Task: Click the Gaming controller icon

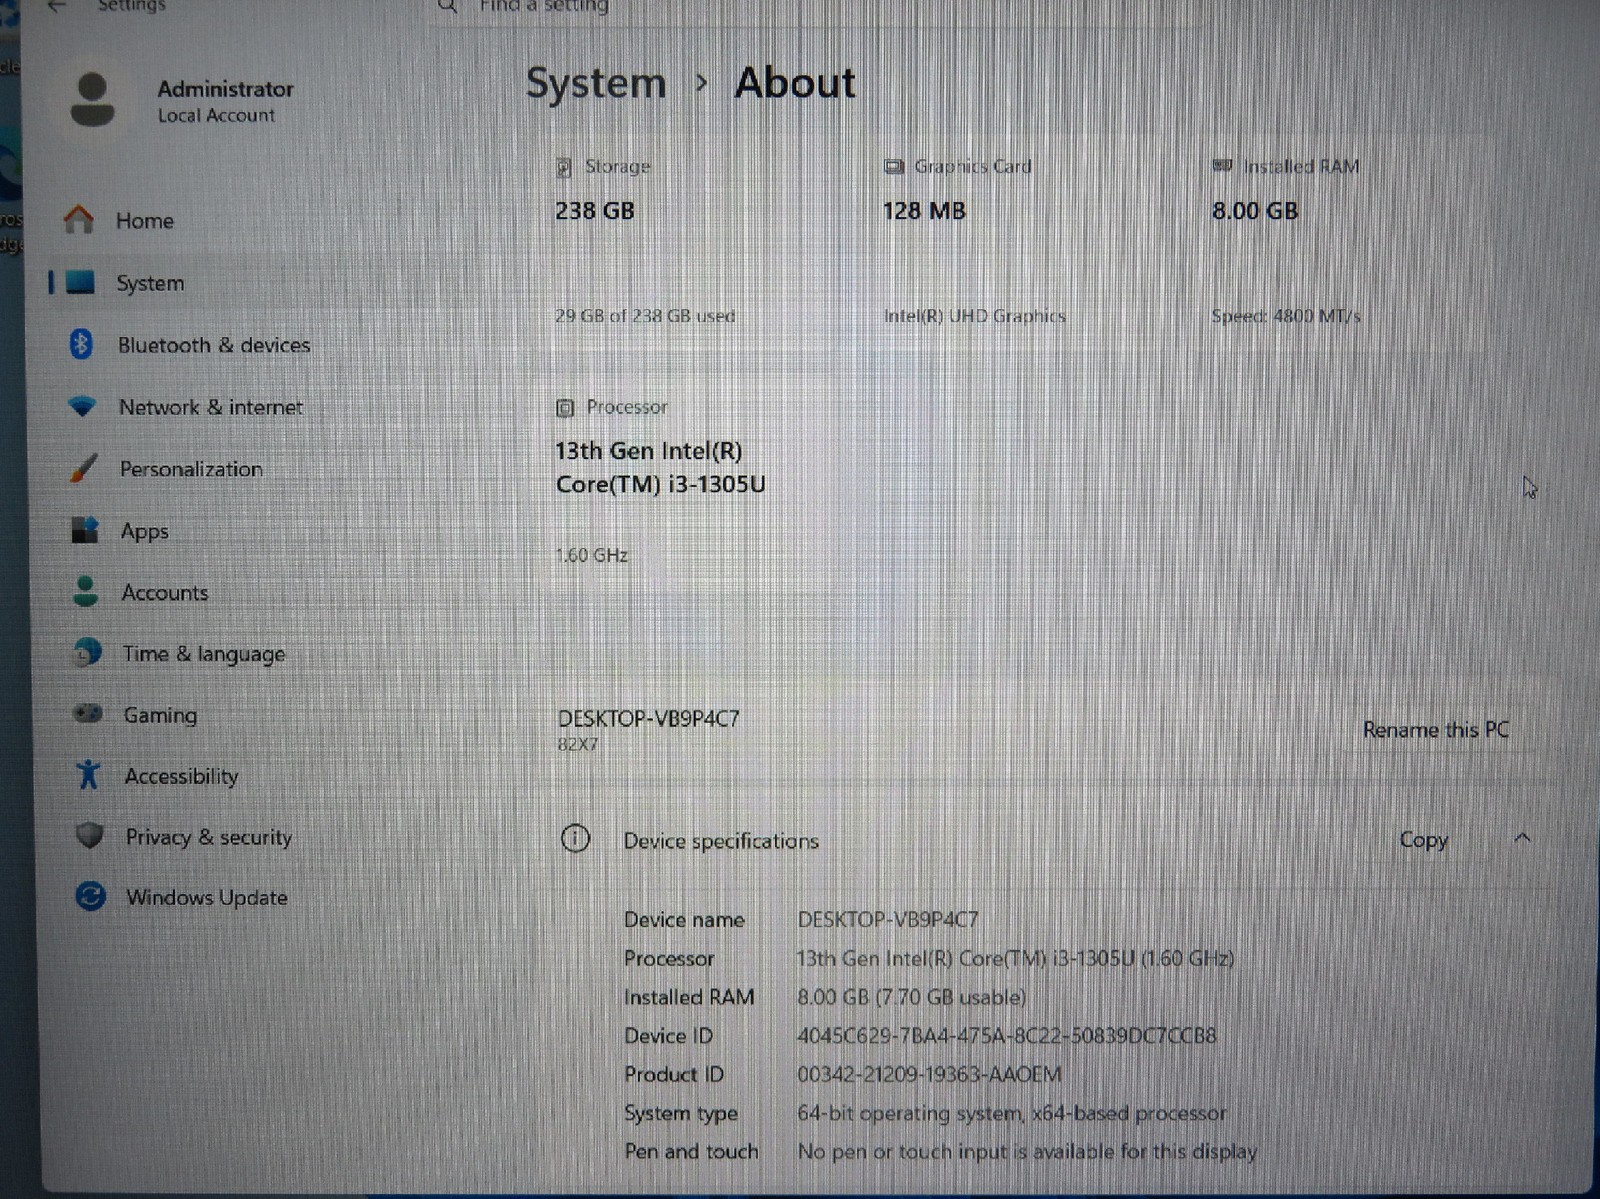Action: point(88,714)
